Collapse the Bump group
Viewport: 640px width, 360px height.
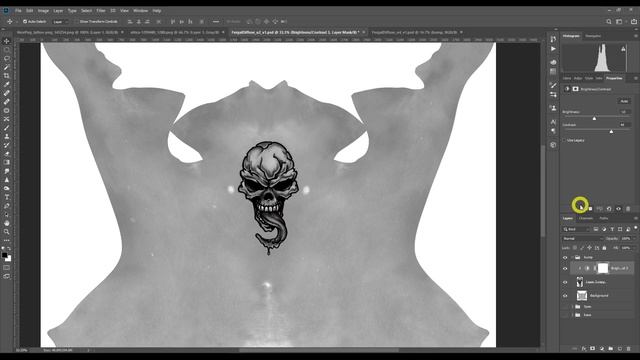click(x=572, y=258)
